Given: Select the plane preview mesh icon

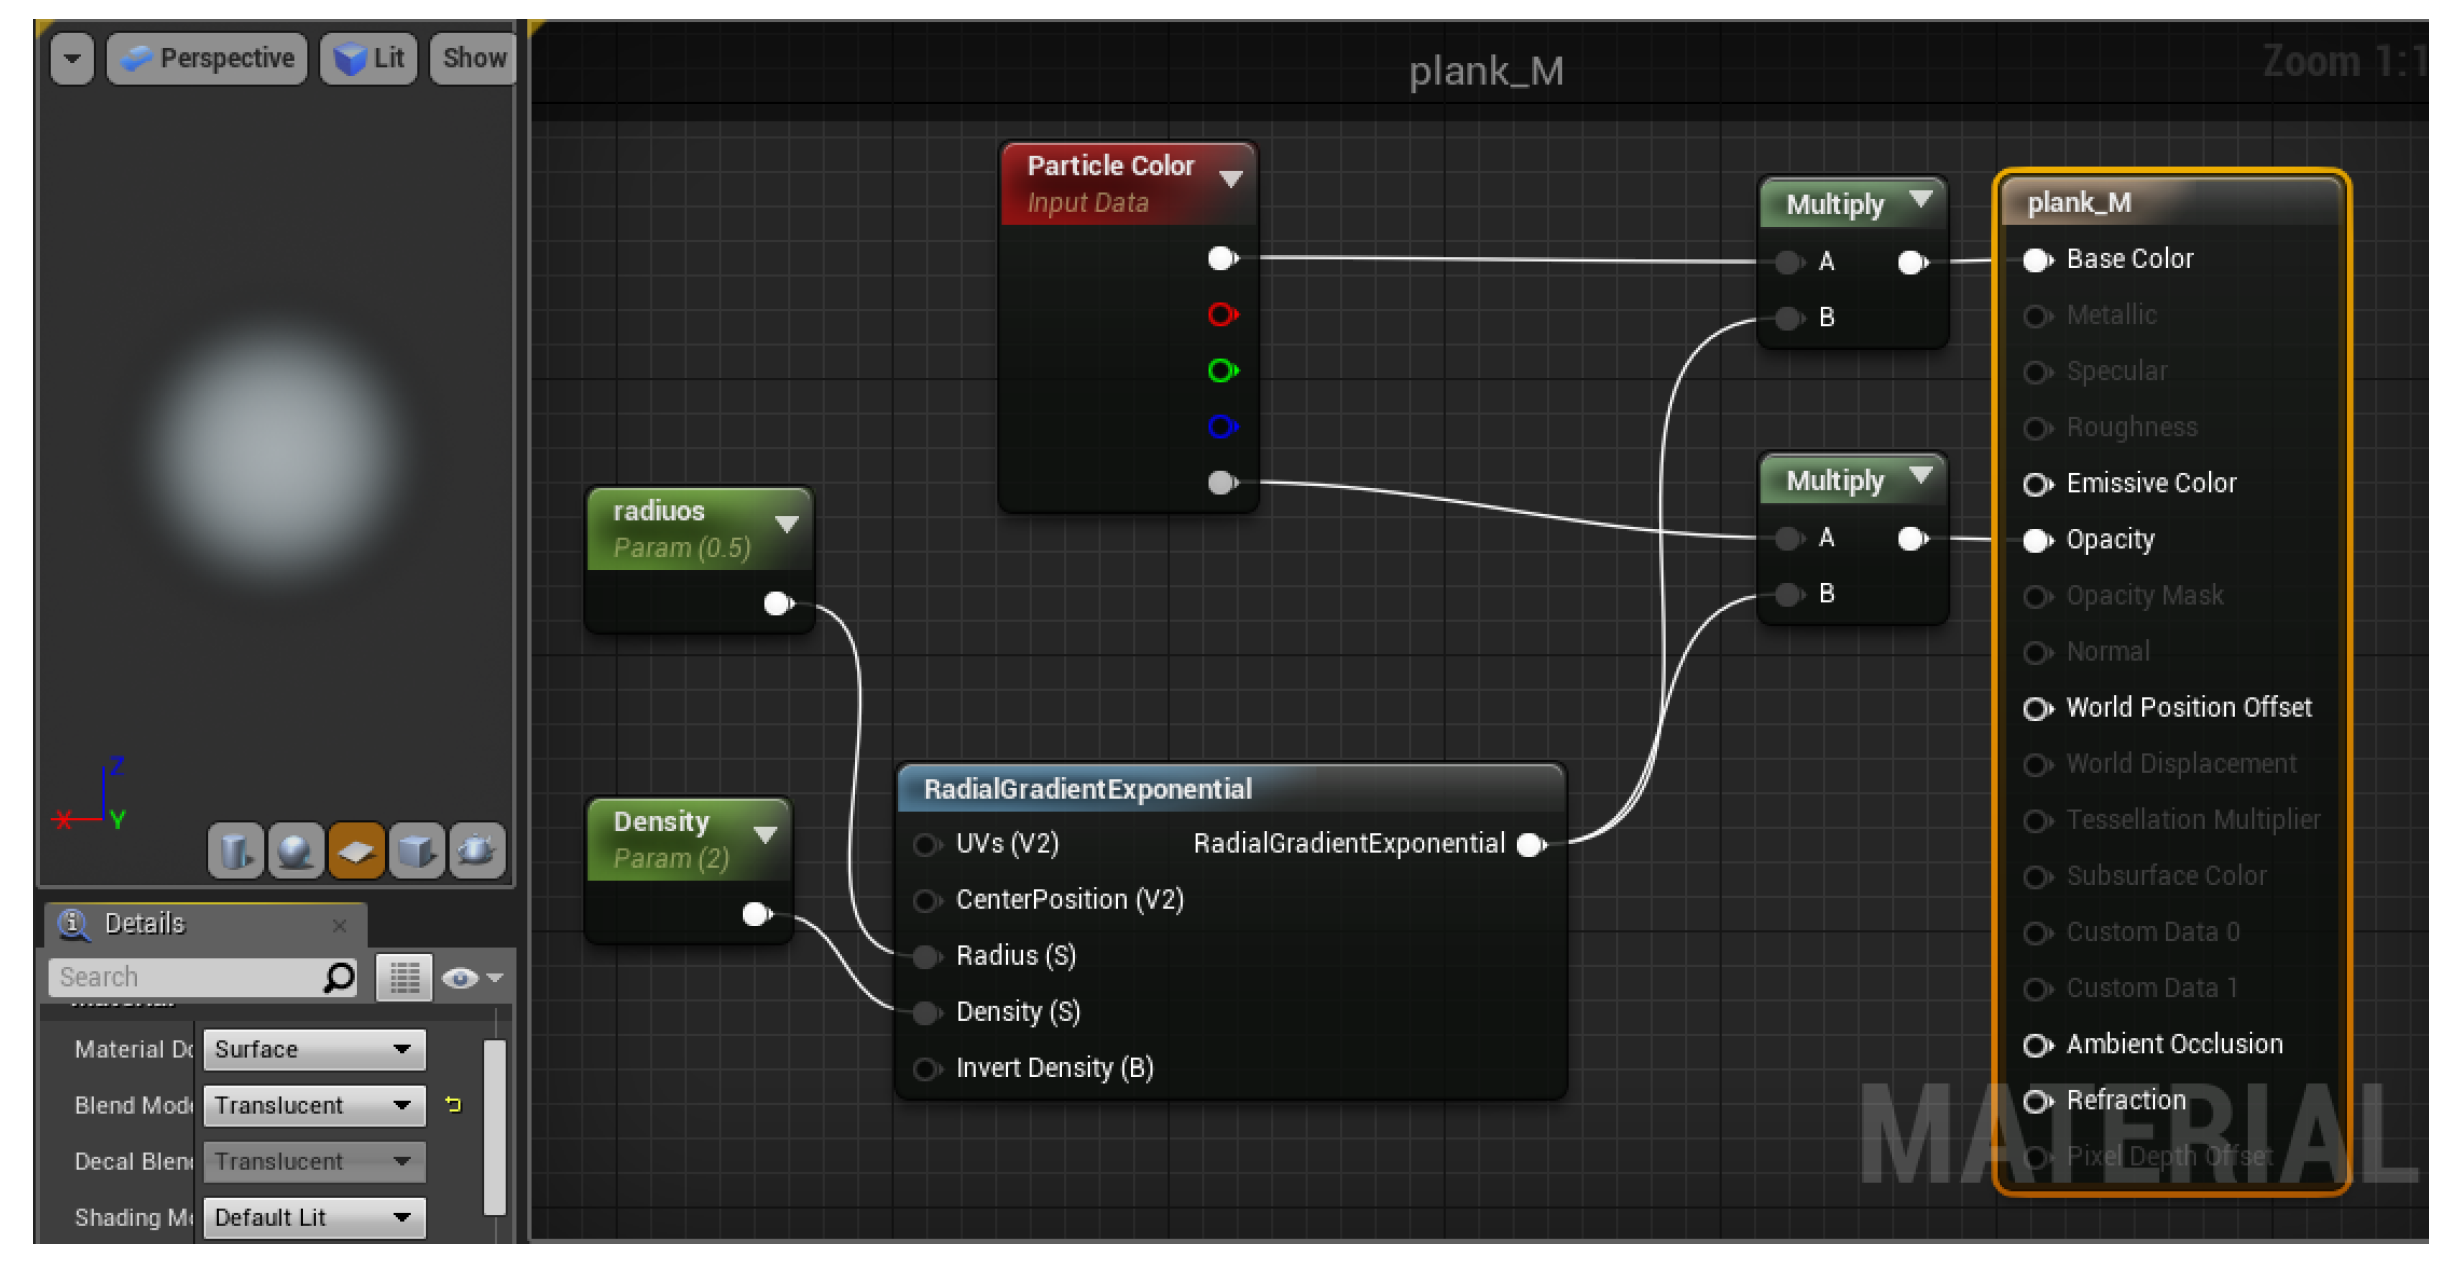Looking at the screenshot, I should [356, 851].
